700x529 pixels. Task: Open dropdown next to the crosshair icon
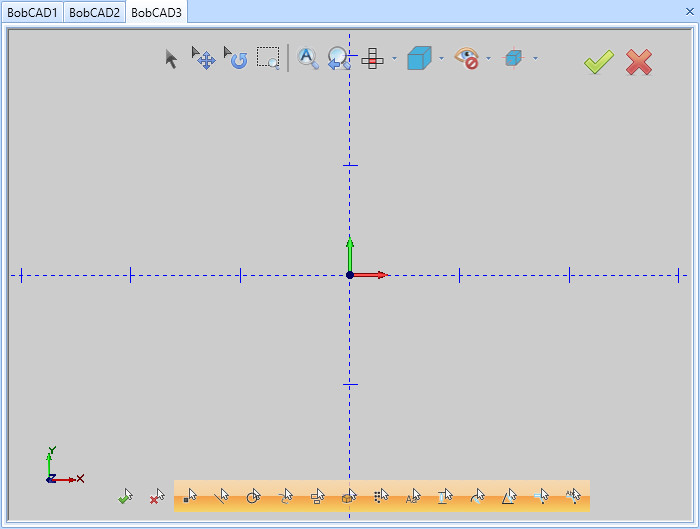click(x=394, y=59)
